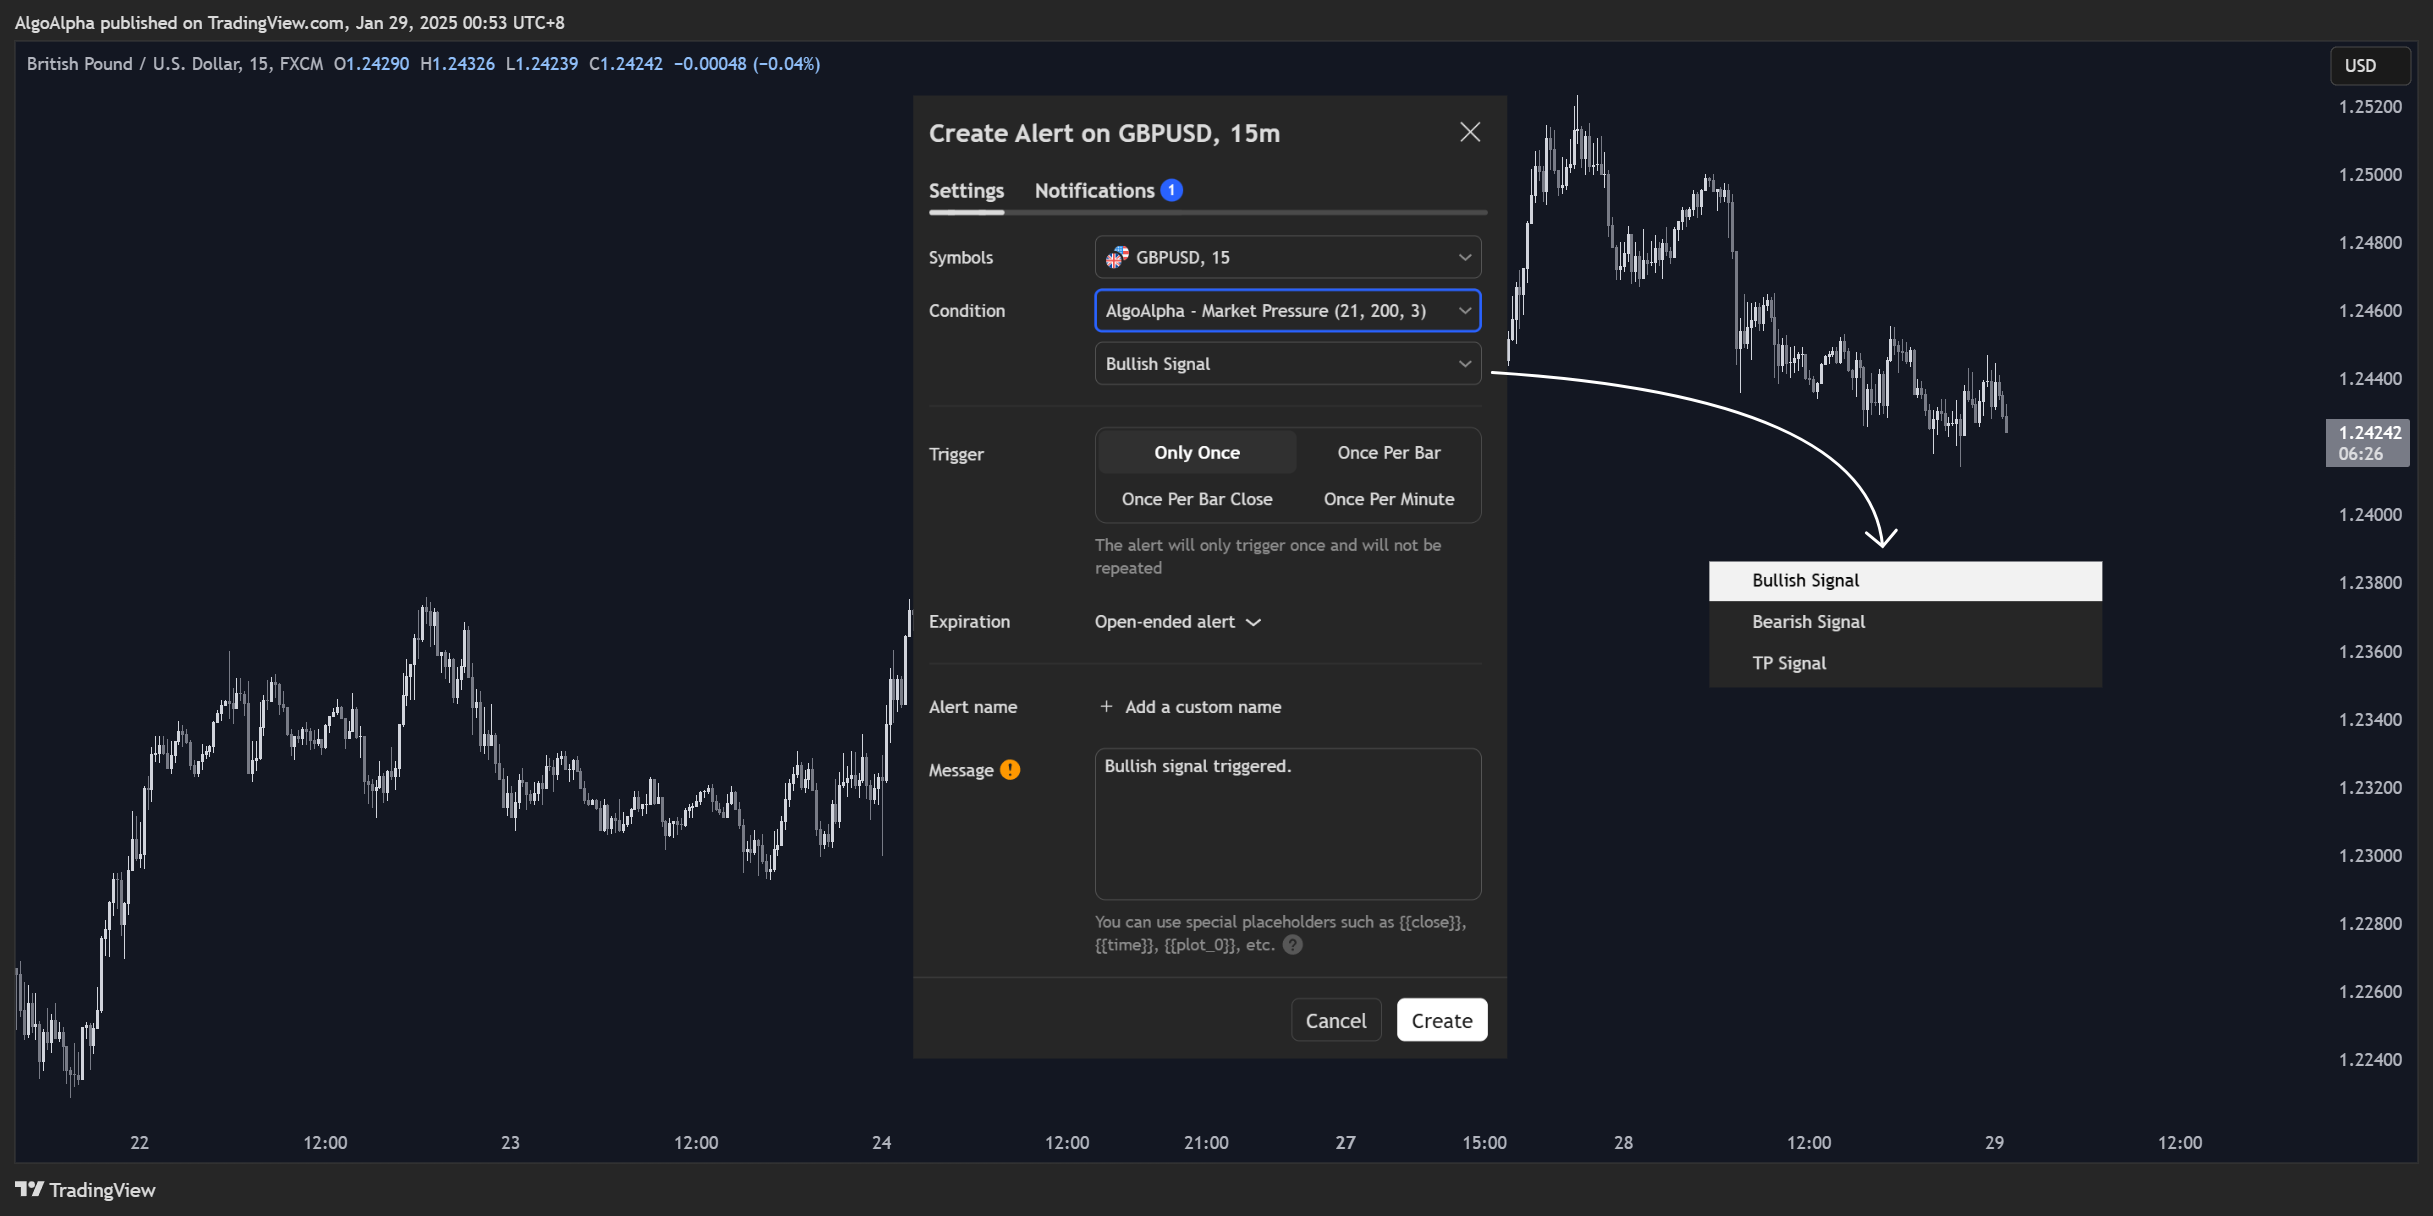
Task: Switch to the Settings tab
Action: [x=966, y=191]
